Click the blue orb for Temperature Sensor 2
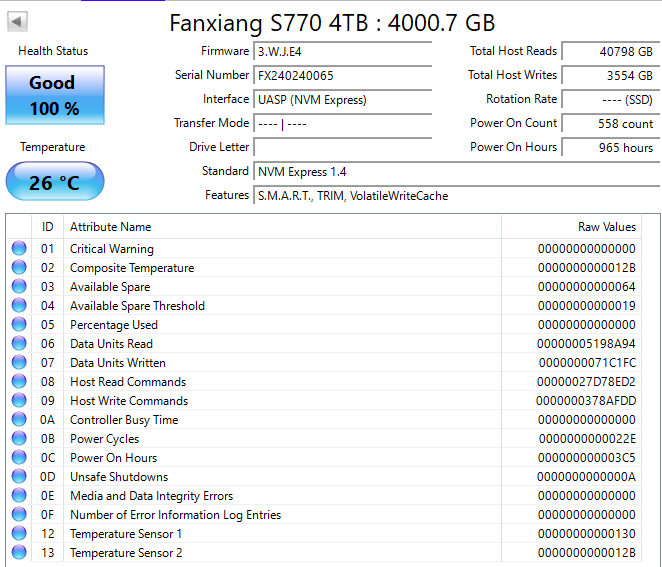Image resolution: width=662 pixels, height=567 pixels. click(19, 553)
